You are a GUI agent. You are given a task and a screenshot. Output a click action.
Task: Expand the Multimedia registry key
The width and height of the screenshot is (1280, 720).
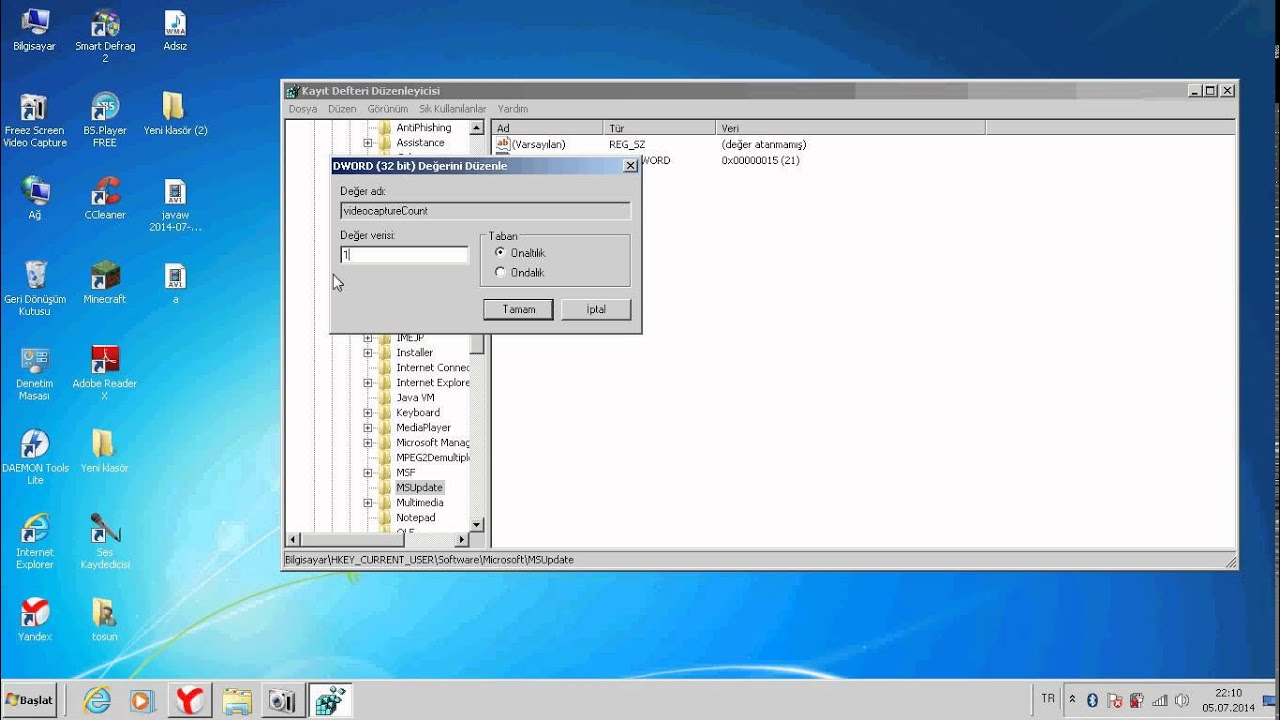368,503
